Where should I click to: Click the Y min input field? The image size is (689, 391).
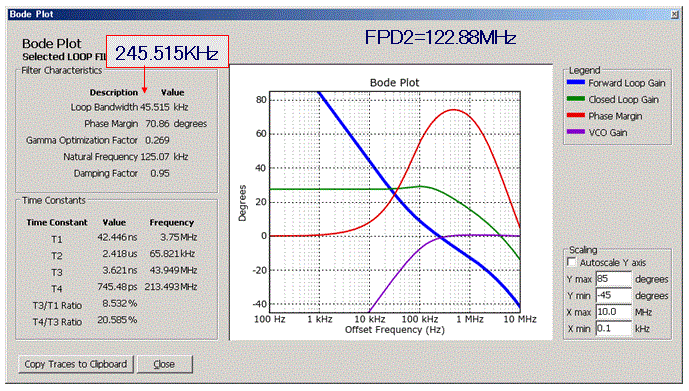tap(613, 295)
